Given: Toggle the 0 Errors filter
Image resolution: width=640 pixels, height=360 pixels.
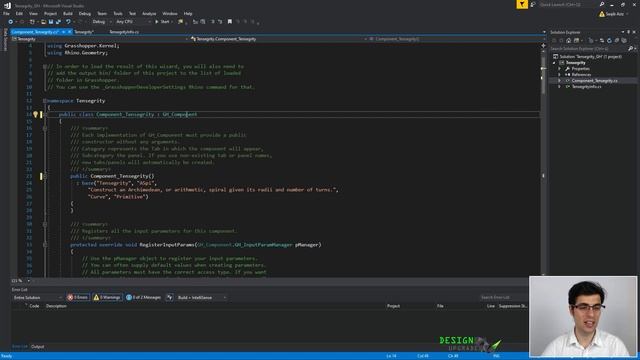Looking at the screenshot, I should pos(78,298).
